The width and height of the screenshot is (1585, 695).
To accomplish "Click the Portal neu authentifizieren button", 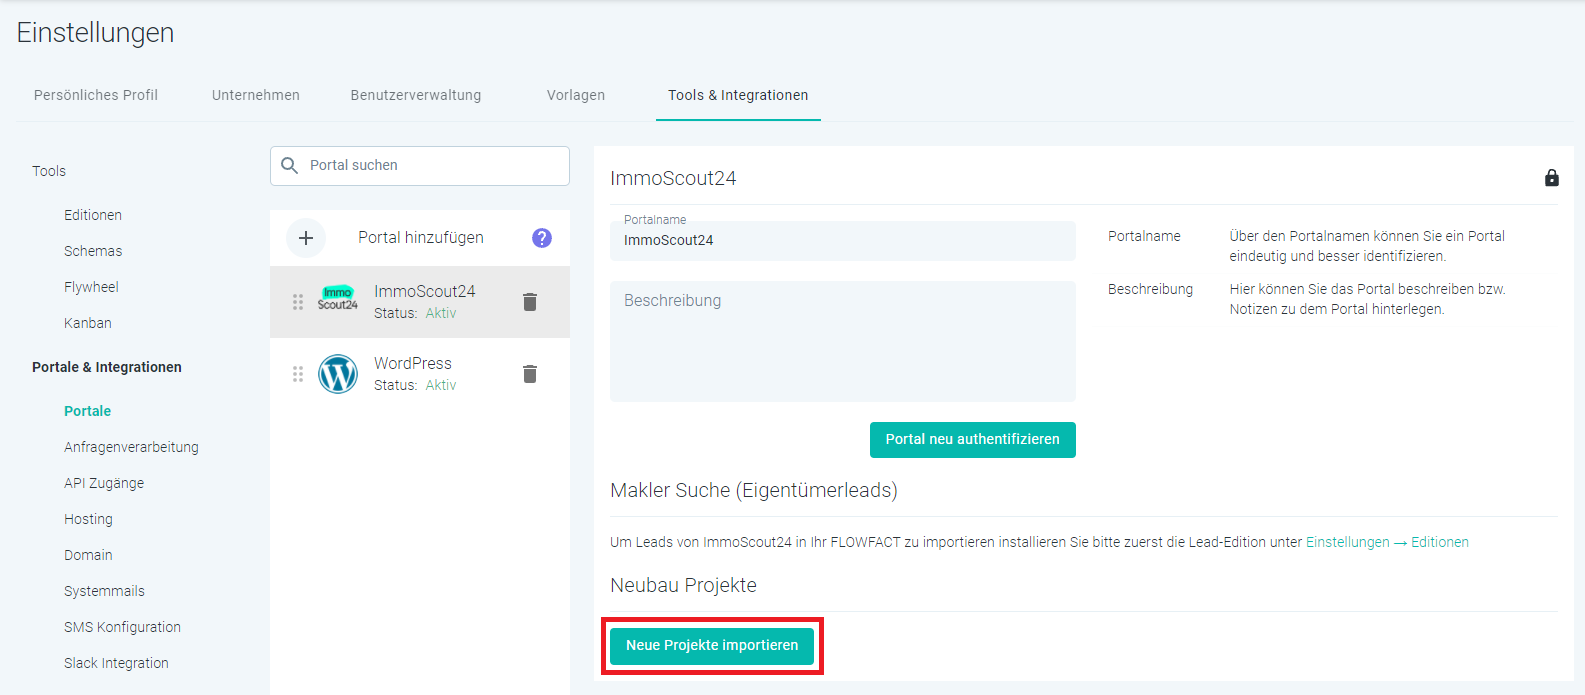I will [x=973, y=440].
